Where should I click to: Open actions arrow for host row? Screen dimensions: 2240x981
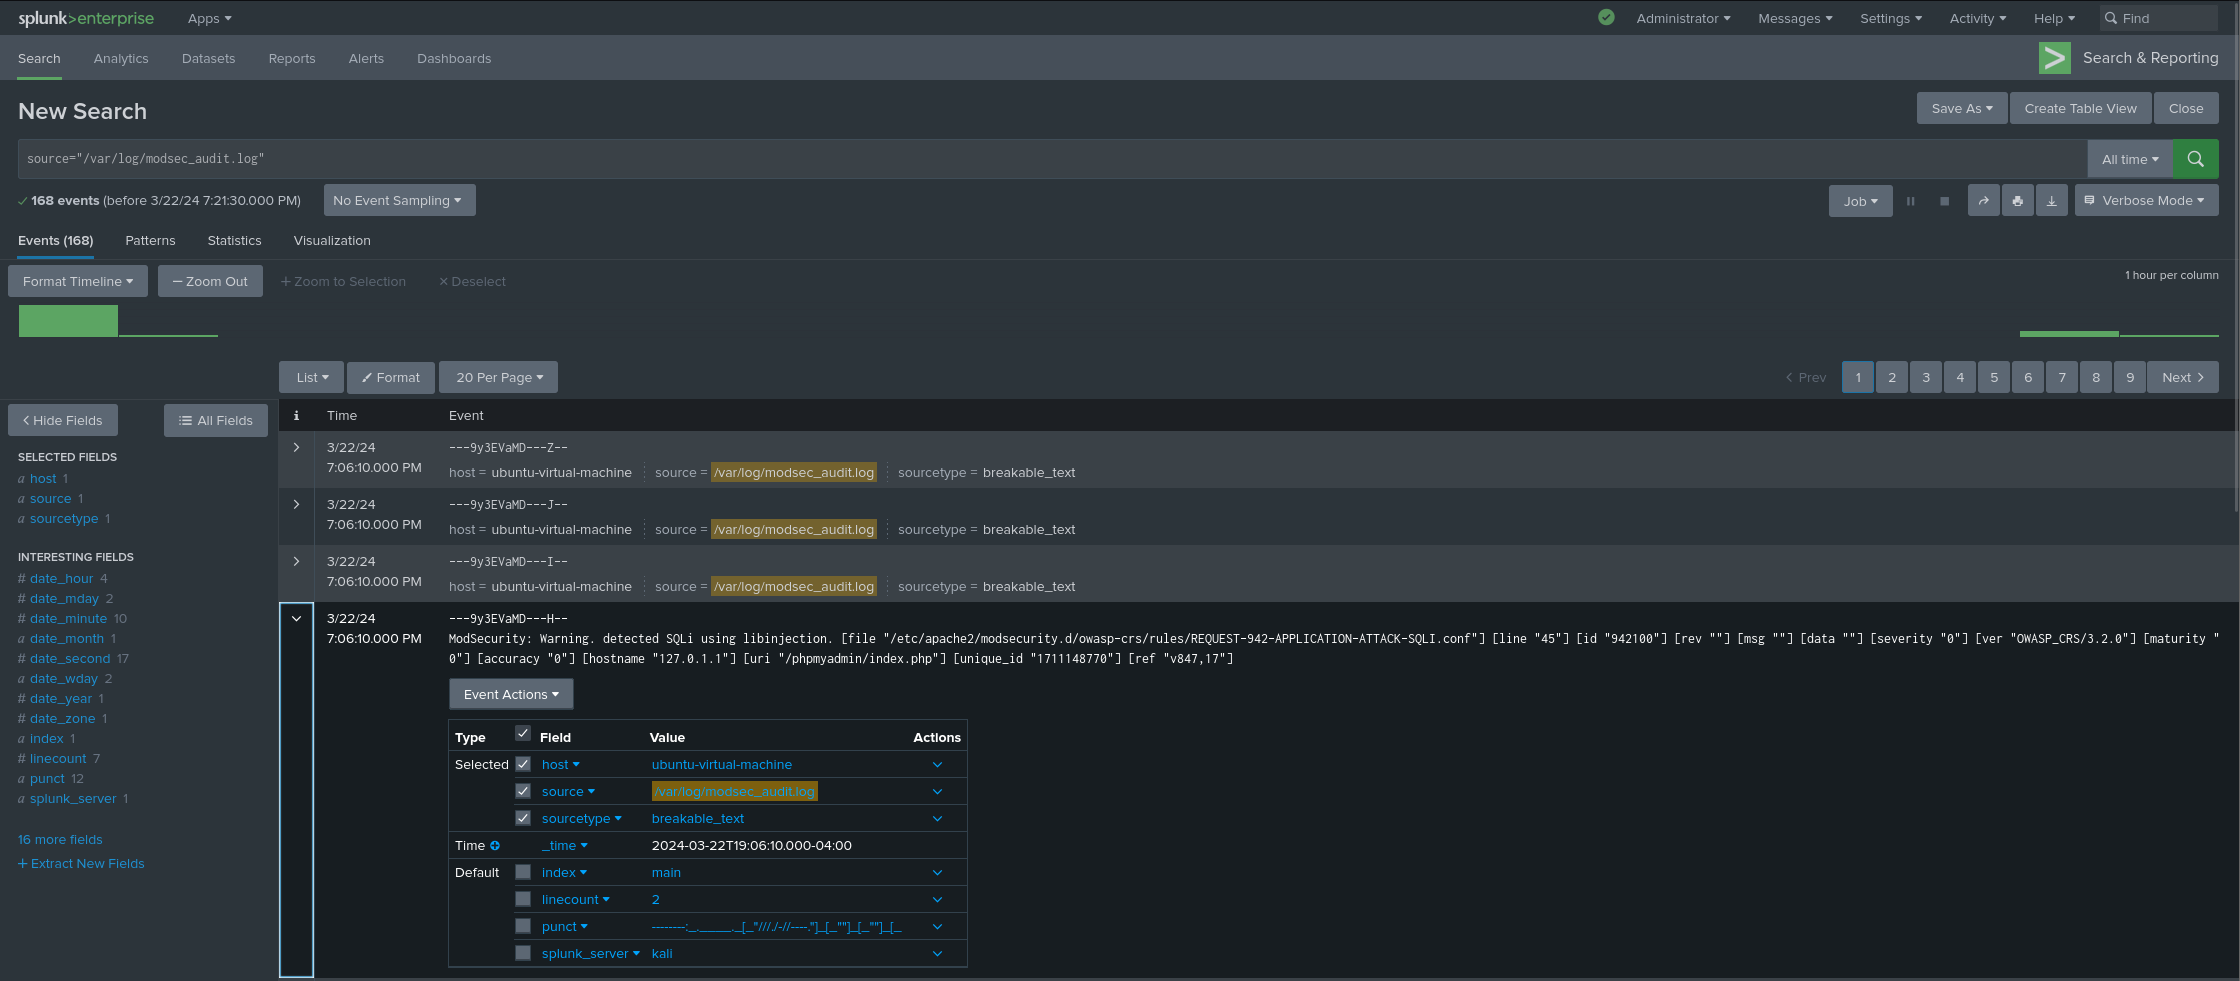pos(937,764)
